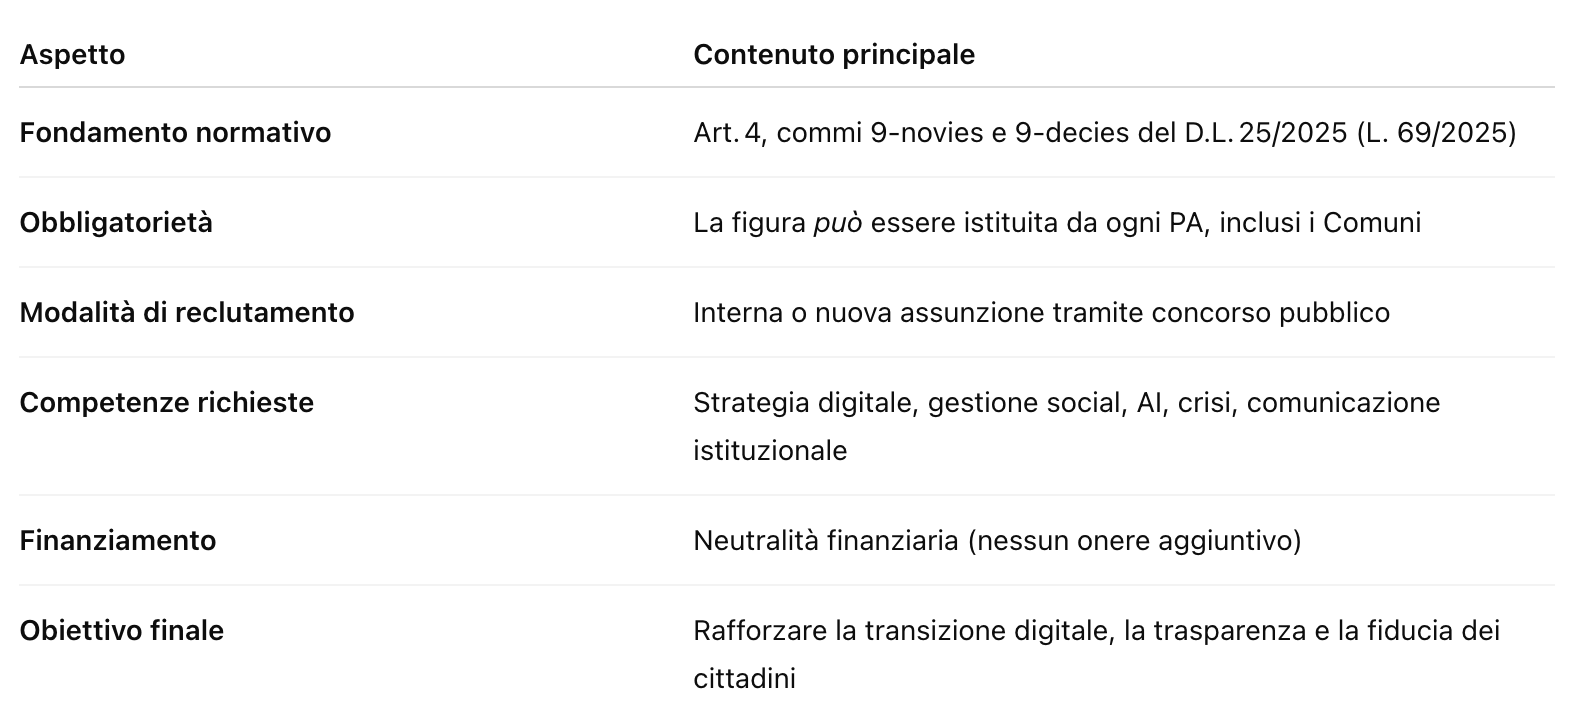Click the "Contenuto principale" column header

pyautogui.click(x=833, y=54)
